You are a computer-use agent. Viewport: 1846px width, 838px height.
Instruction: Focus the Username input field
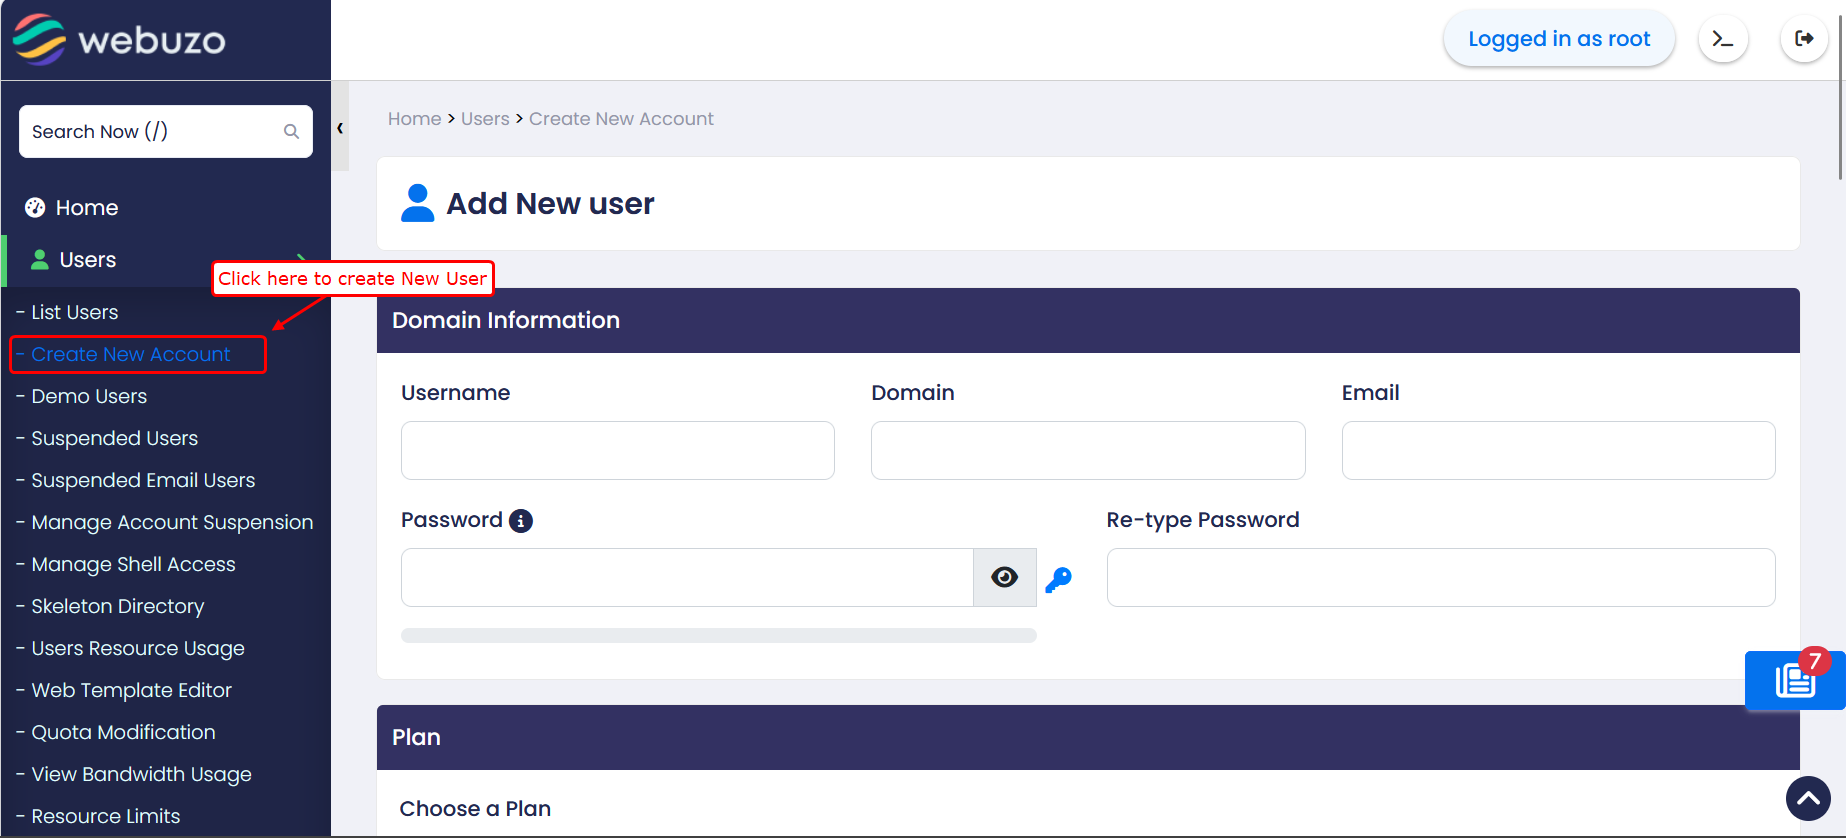point(617,451)
